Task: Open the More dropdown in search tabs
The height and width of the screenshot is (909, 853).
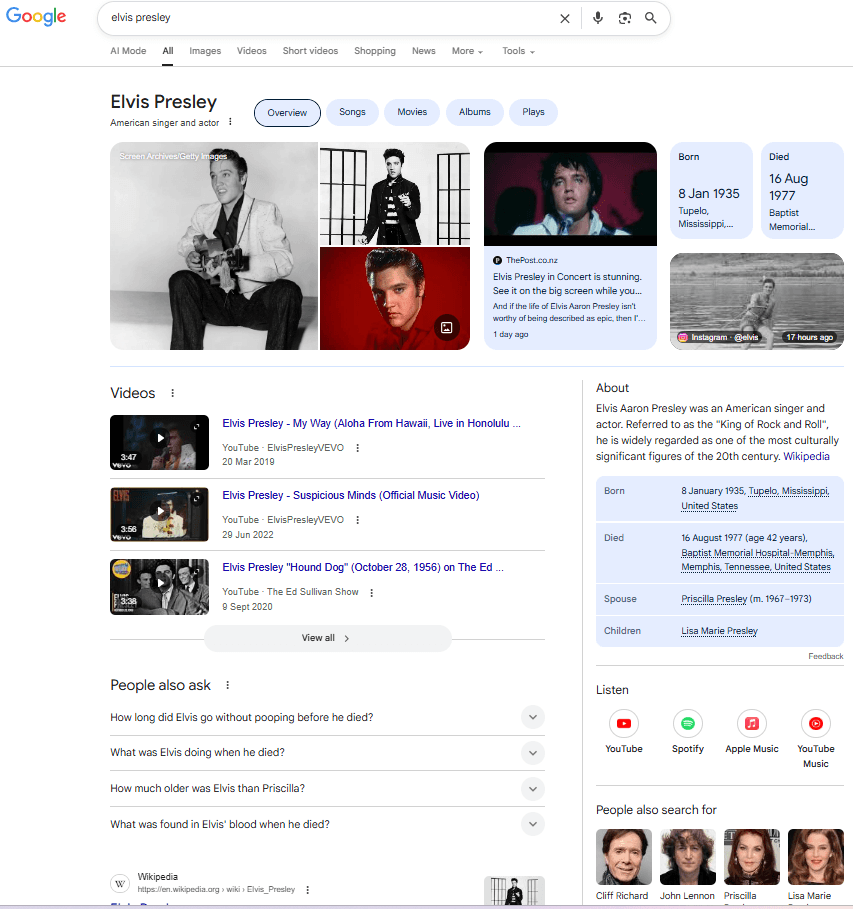Action: 467,51
